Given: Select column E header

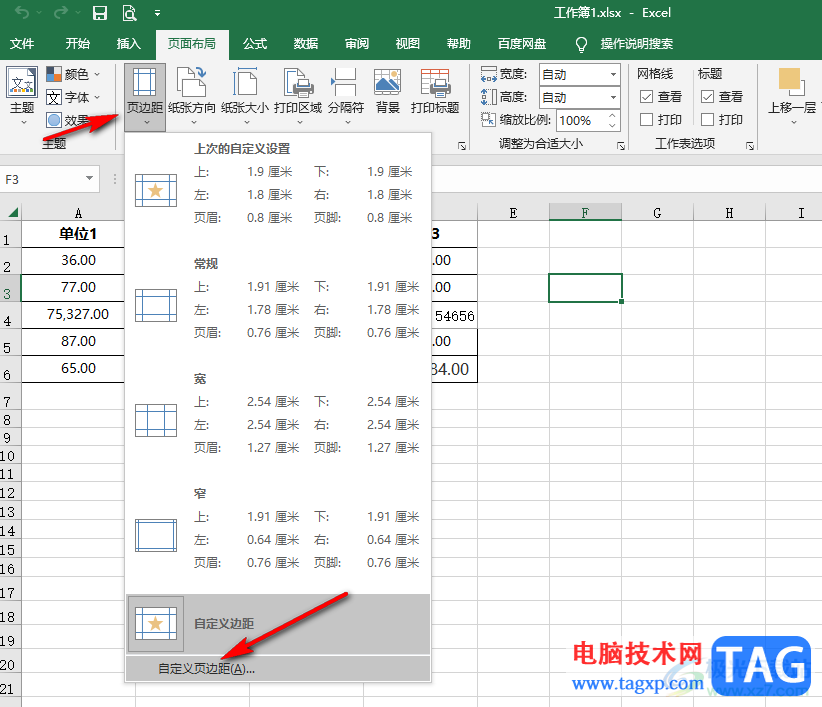Looking at the screenshot, I should tap(513, 213).
